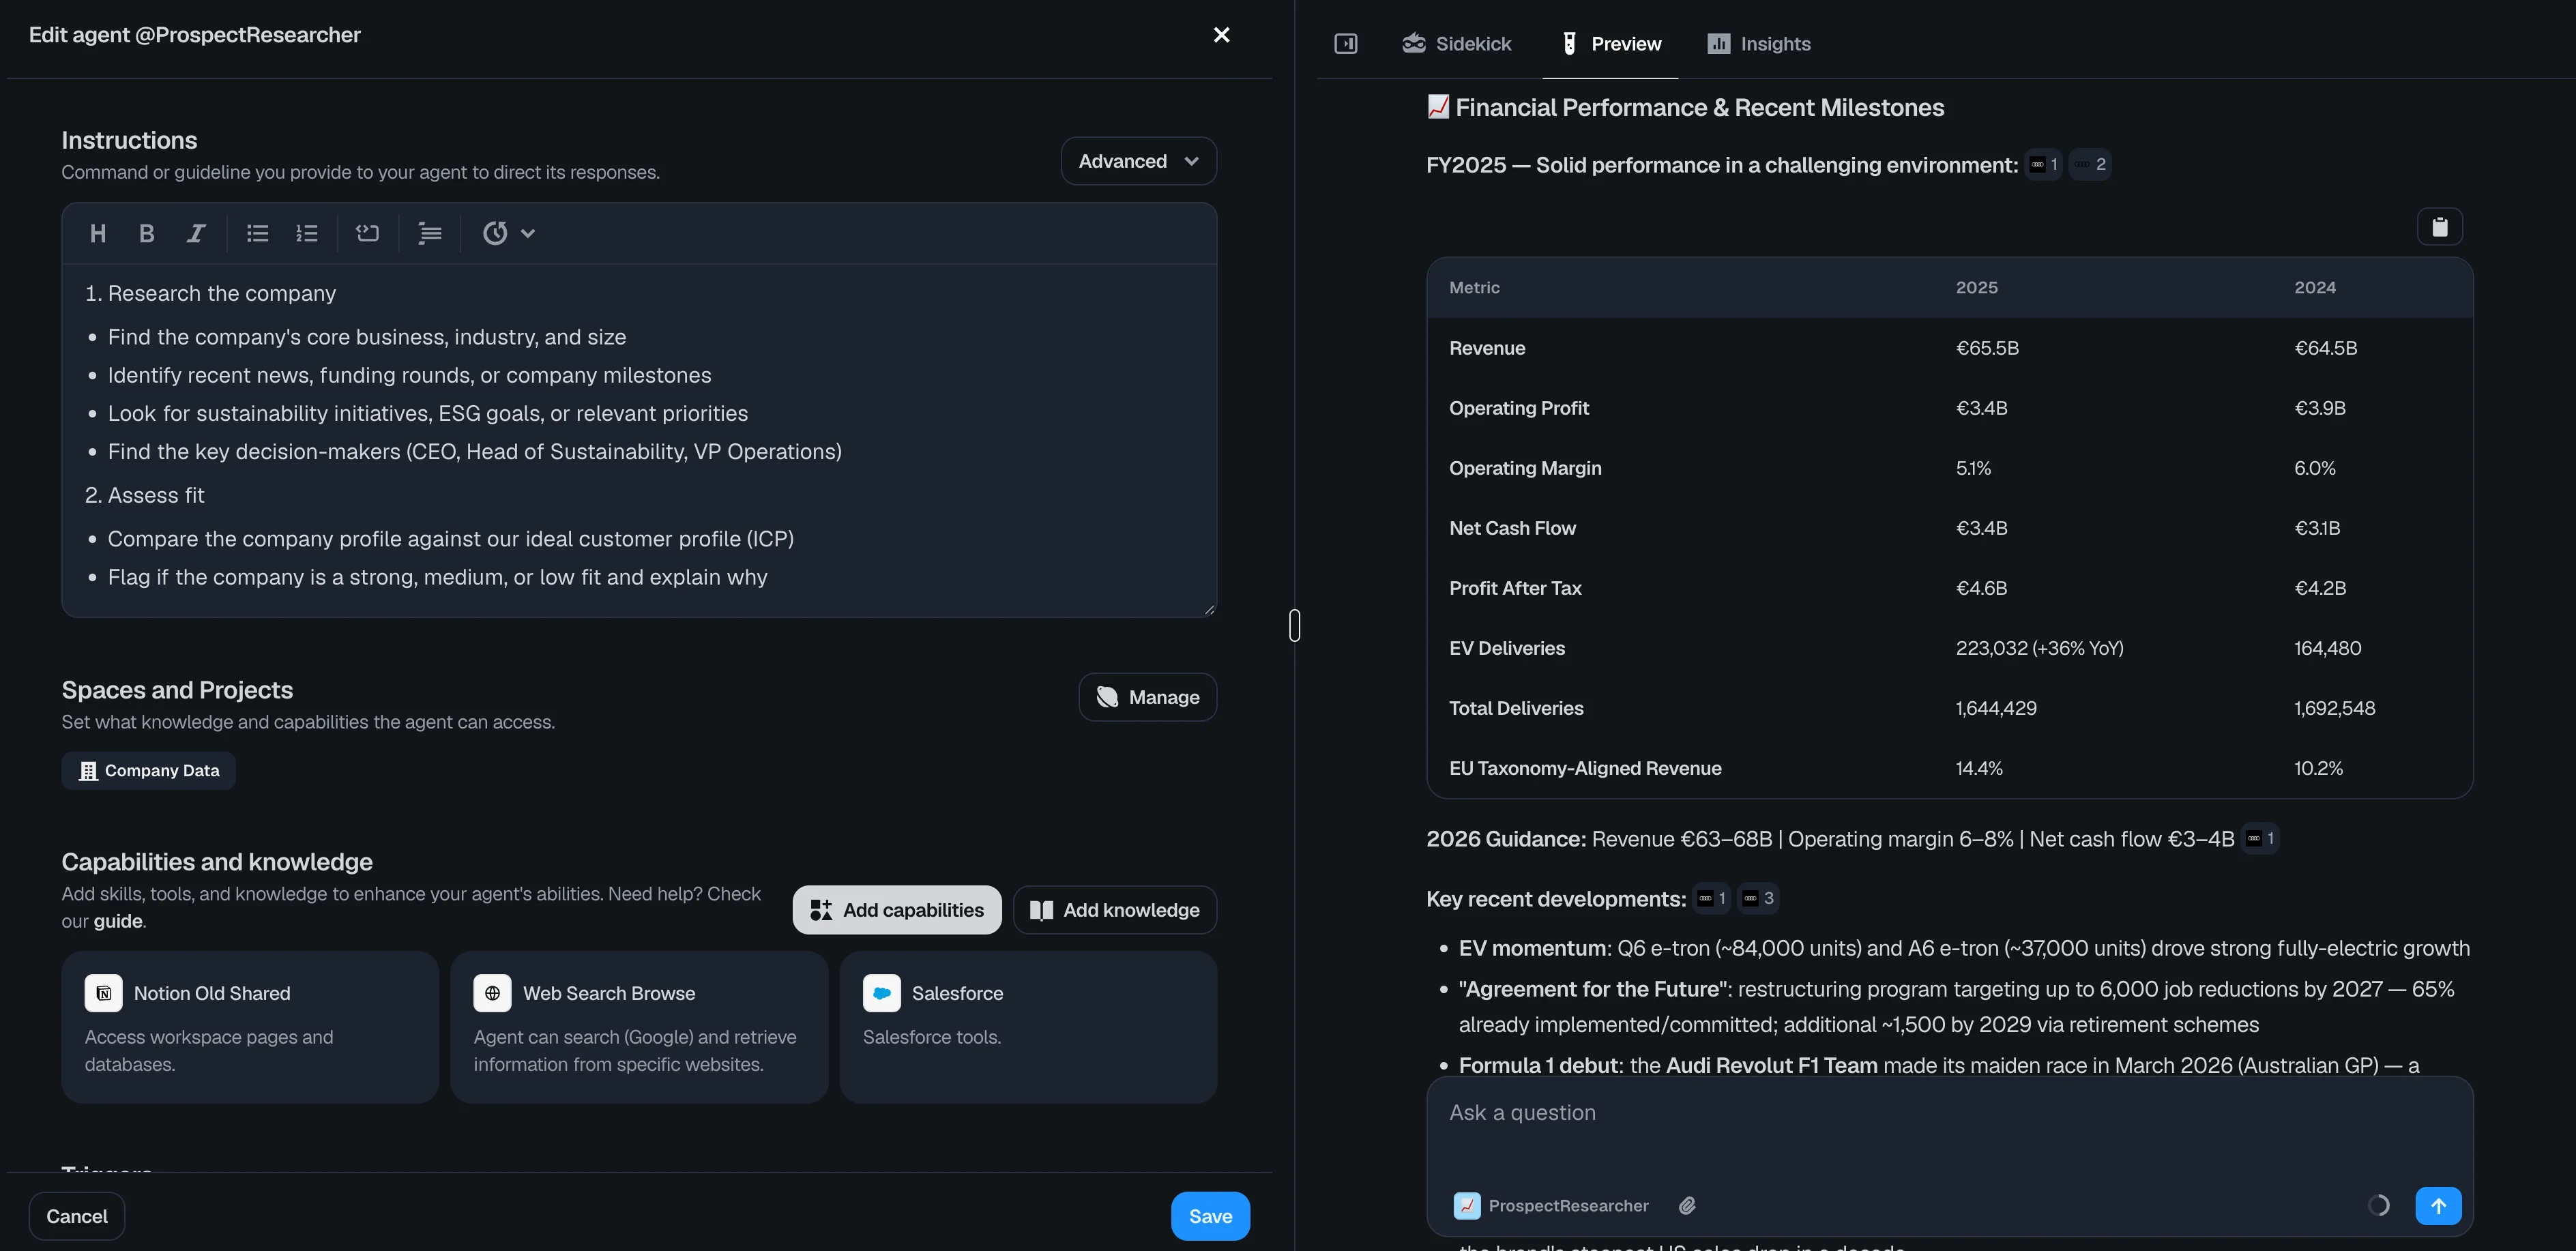Click the paragraph block icon in editor toolbar
The image size is (2576, 1251).
[x=430, y=233]
